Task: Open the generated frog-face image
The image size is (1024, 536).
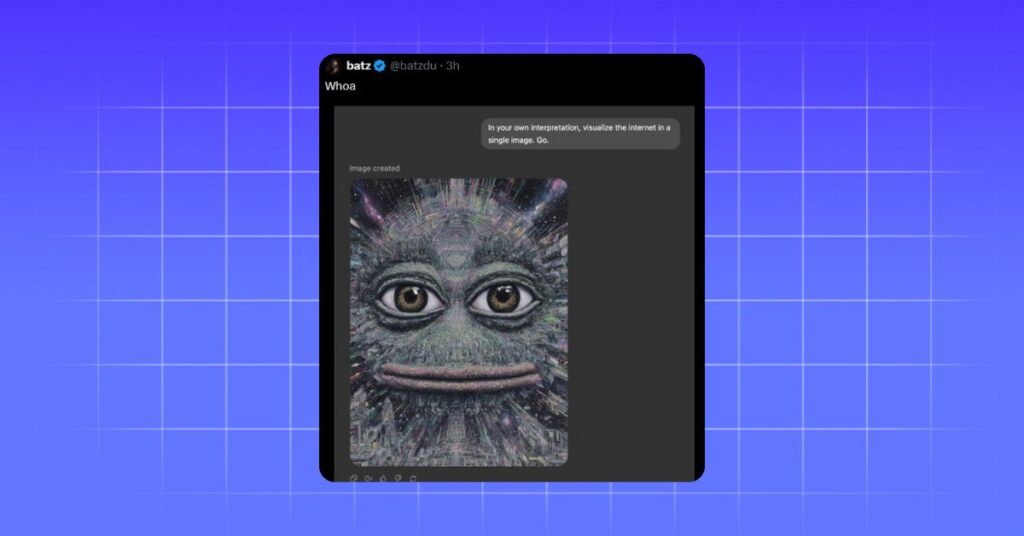Action: 458,323
